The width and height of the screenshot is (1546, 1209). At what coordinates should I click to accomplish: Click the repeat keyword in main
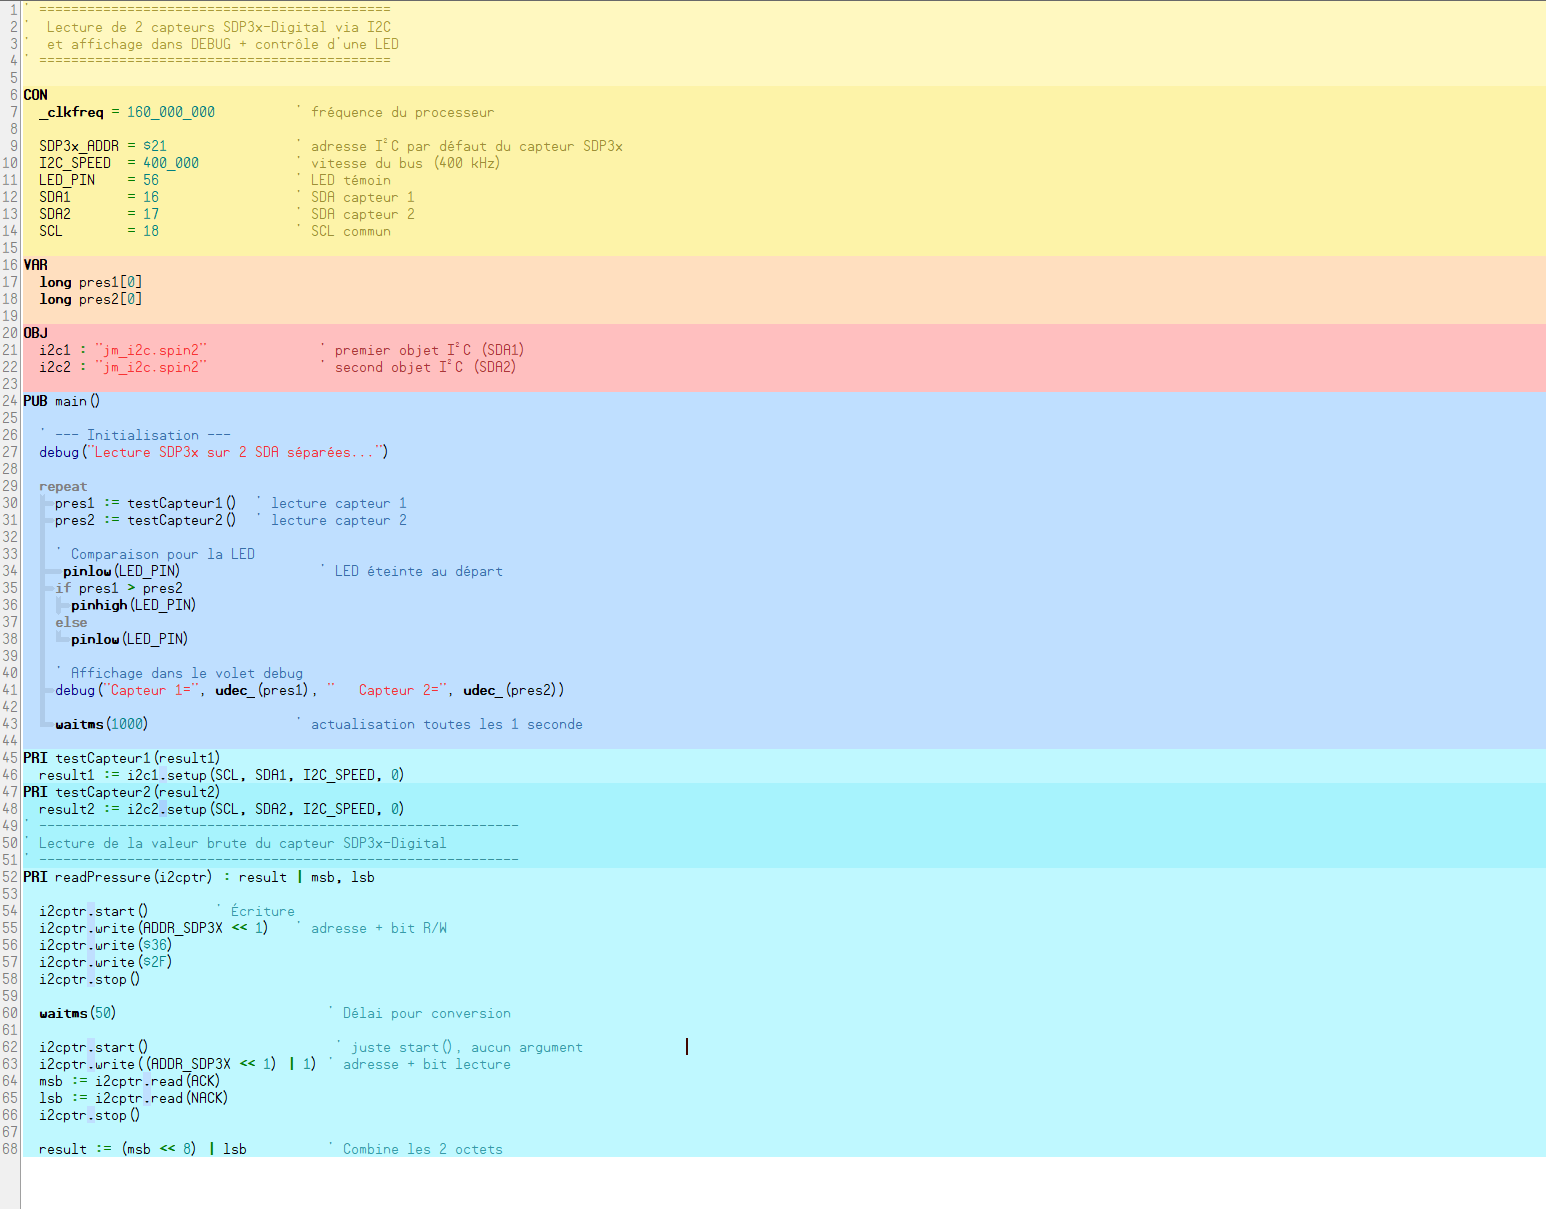click(x=63, y=486)
